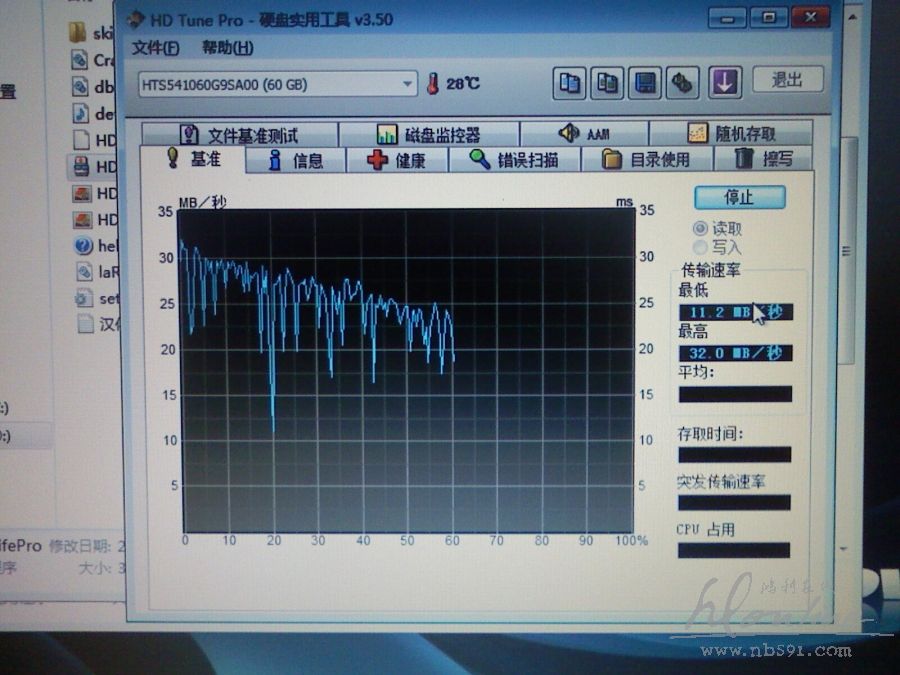
Task: Click the thermometer temperature icon
Action: point(433,84)
